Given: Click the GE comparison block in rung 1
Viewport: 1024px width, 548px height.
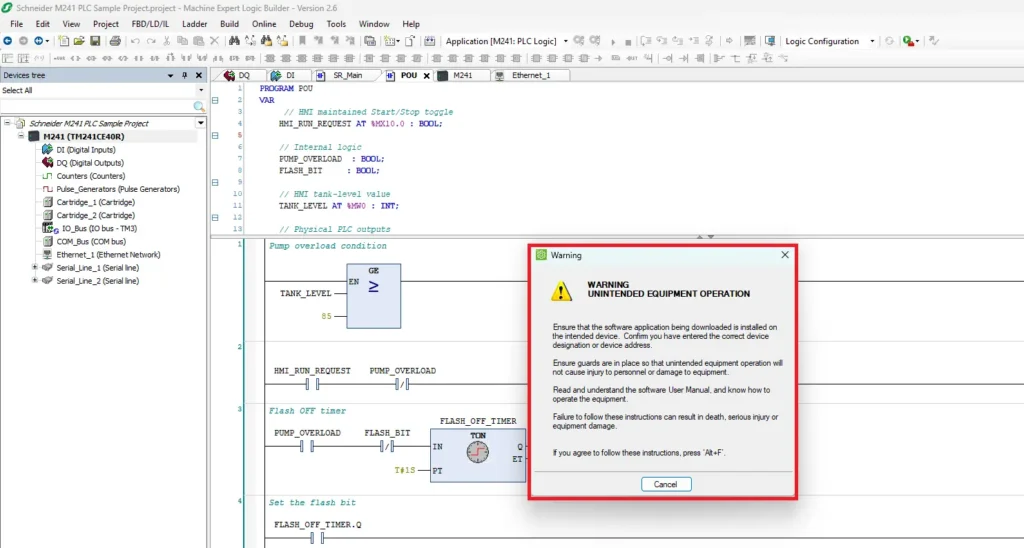Looking at the screenshot, I should 374,296.
